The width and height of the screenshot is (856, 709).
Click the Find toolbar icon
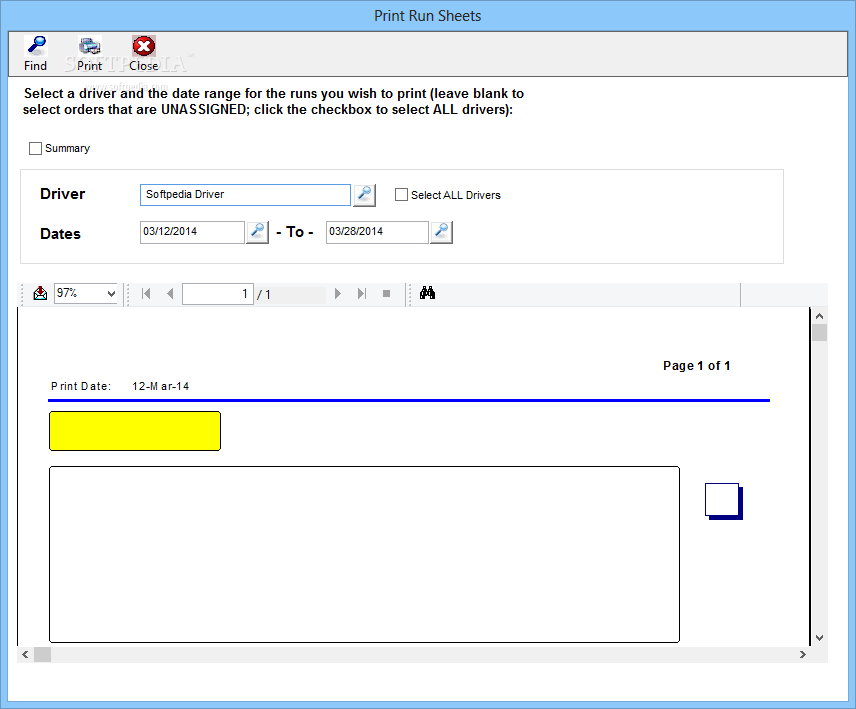(36, 53)
